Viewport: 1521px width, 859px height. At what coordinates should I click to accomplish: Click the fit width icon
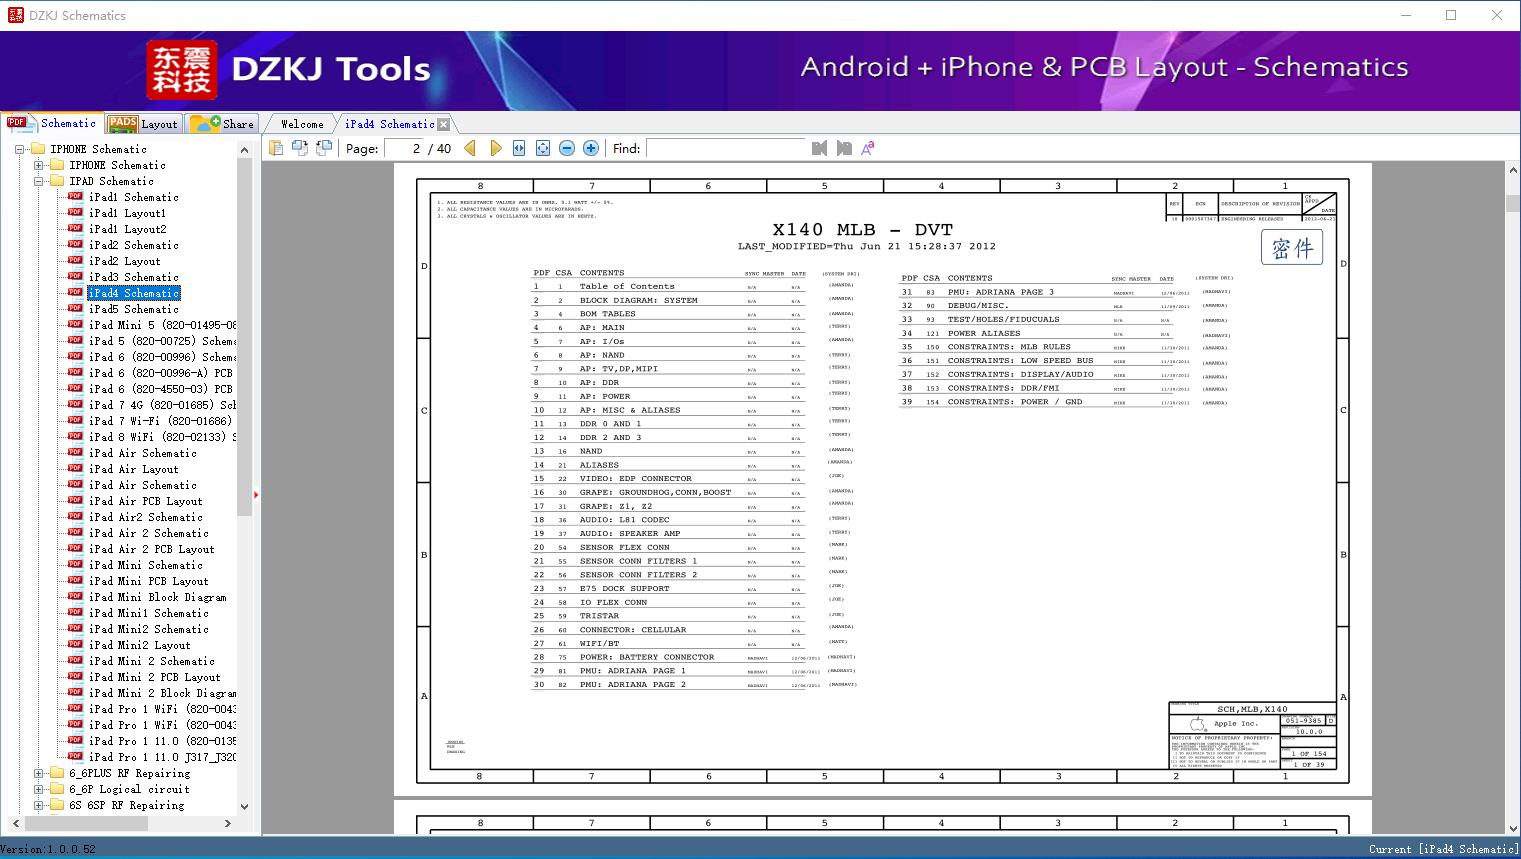[x=519, y=148]
